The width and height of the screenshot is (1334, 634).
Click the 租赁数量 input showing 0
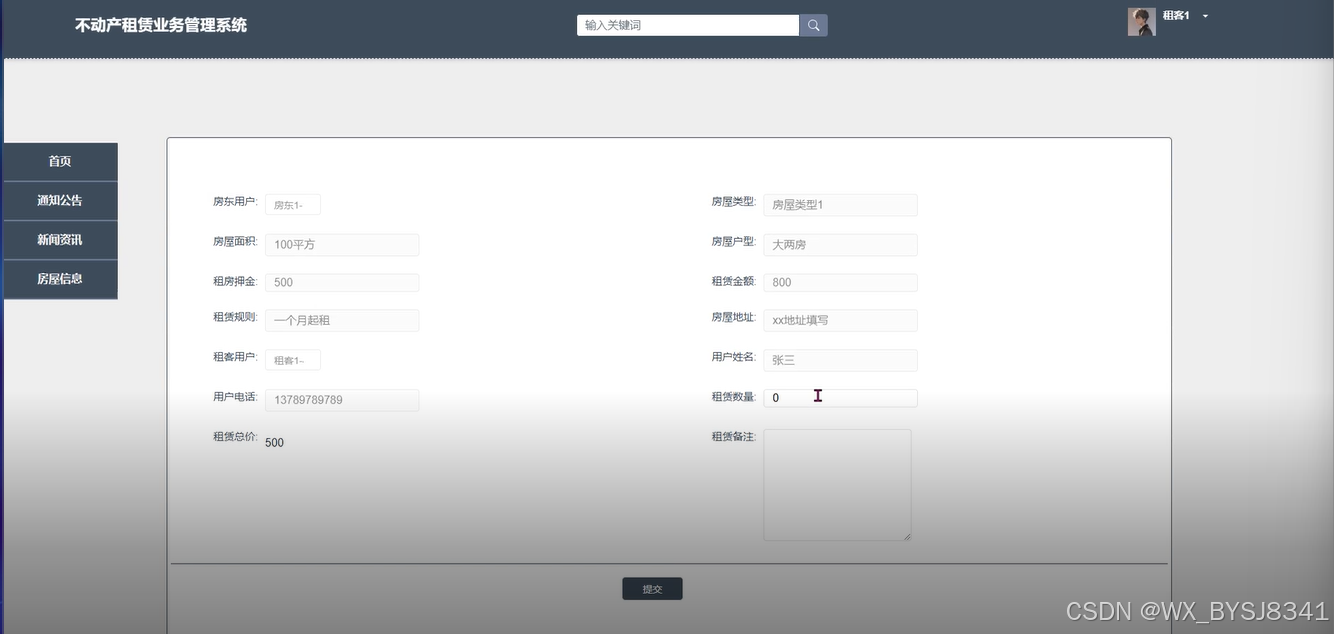tap(840, 398)
